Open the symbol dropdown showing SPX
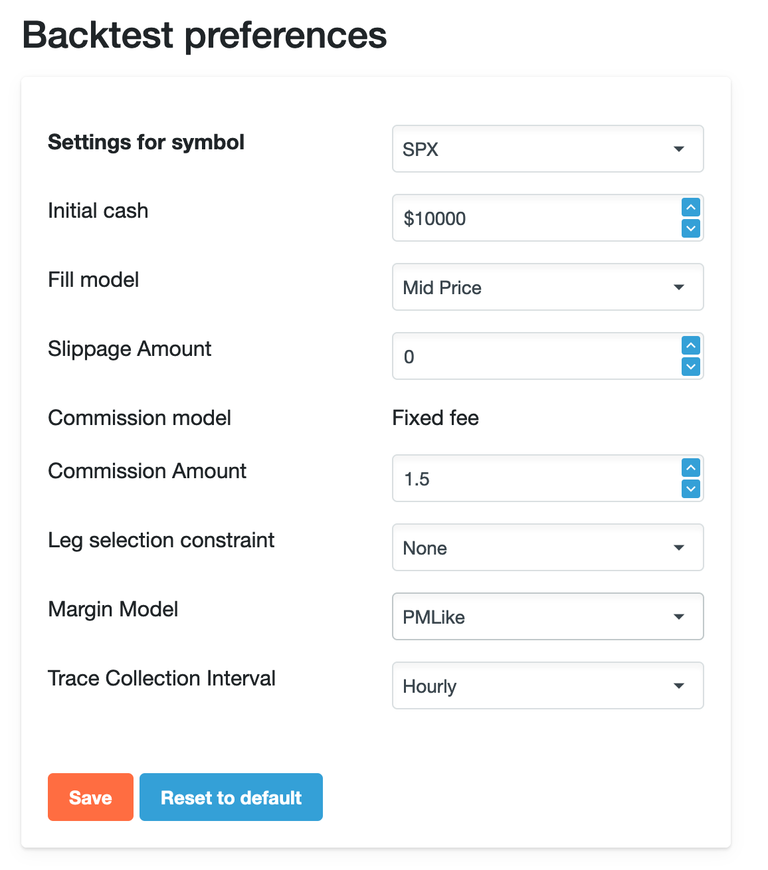Screen dimensions: 768x870 point(548,147)
